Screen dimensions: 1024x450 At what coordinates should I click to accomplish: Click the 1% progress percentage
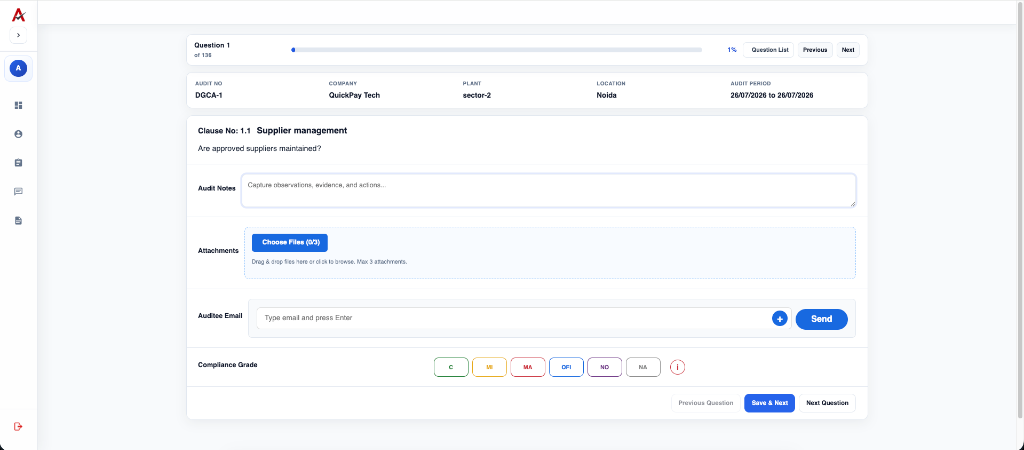click(x=732, y=50)
